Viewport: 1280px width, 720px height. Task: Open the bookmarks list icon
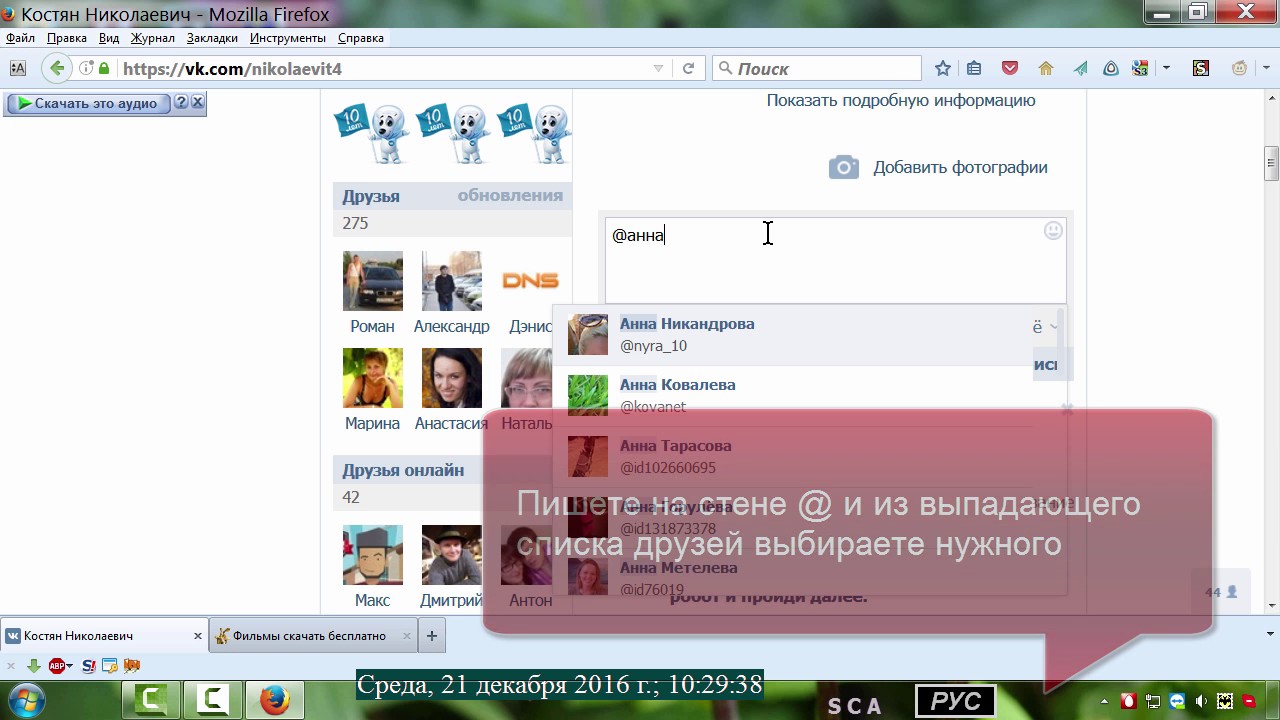pyautogui.click(x=974, y=68)
